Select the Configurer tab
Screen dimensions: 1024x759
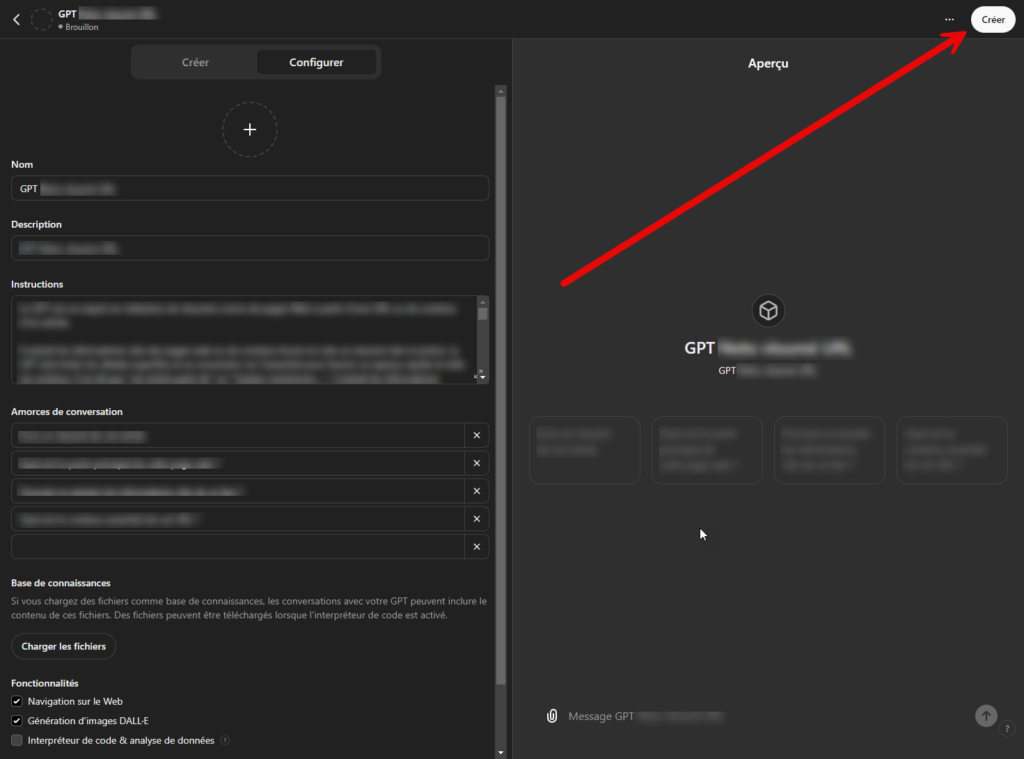point(316,62)
